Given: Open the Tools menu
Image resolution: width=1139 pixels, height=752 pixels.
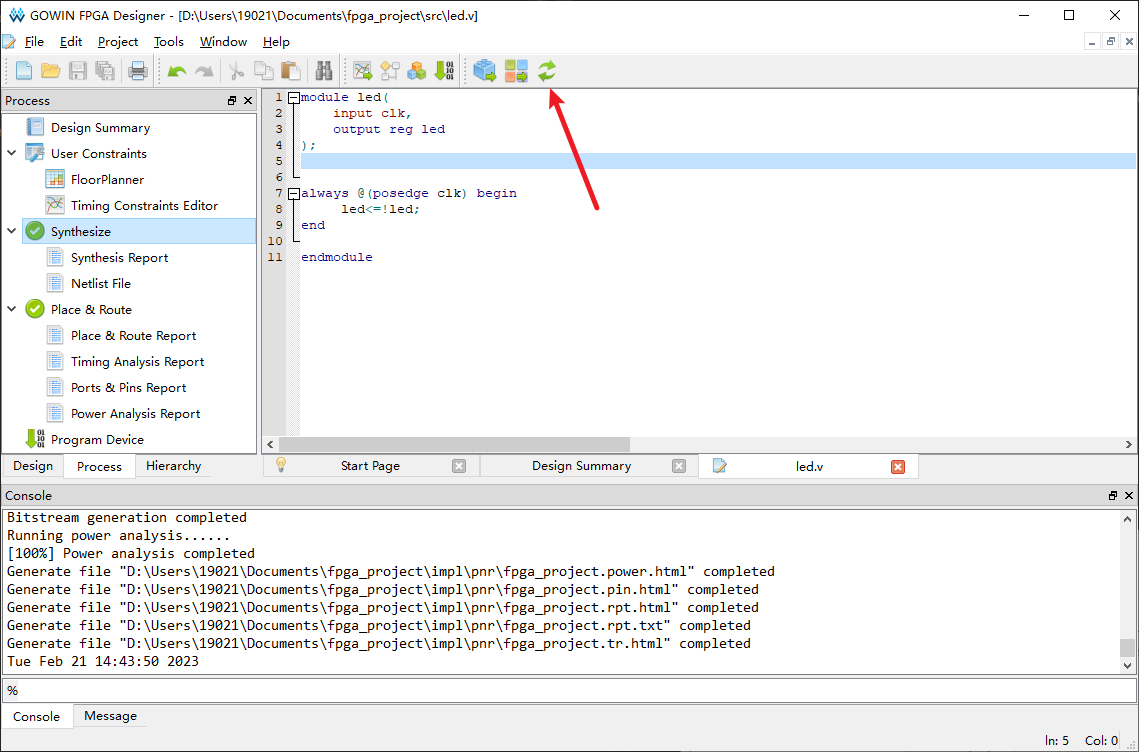Looking at the screenshot, I should pos(169,41).
